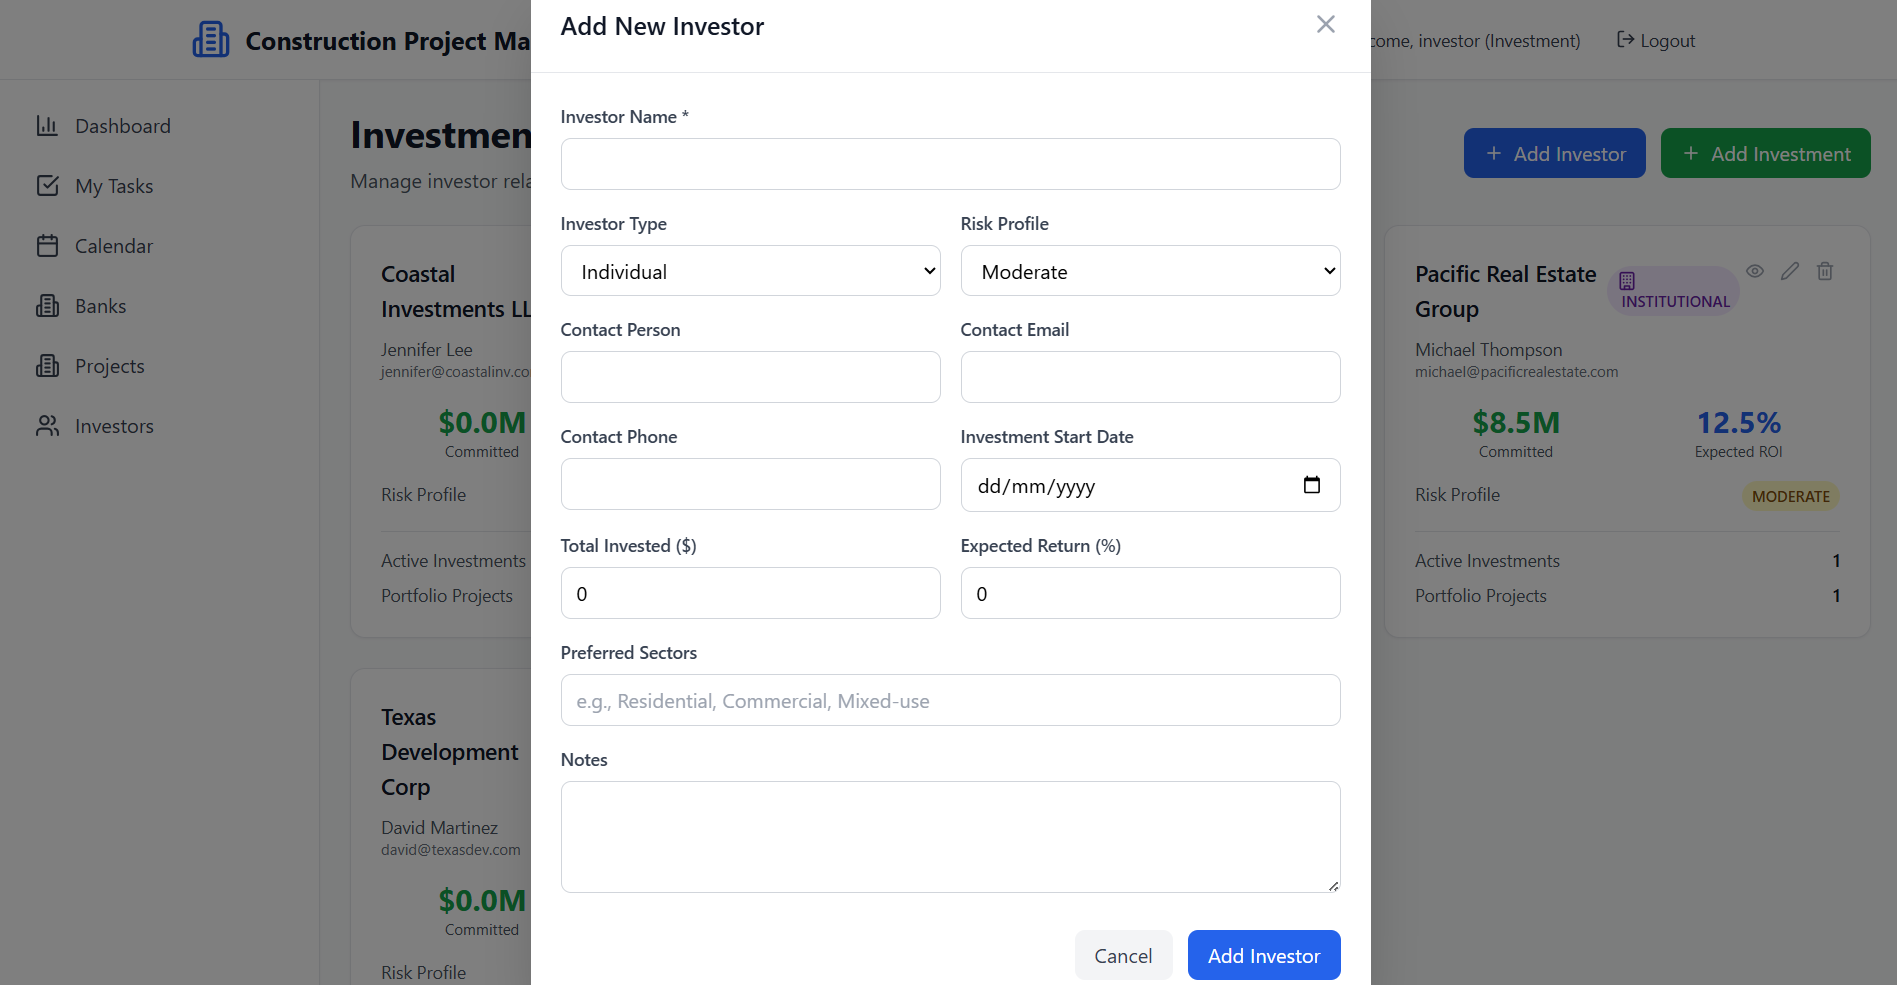This screenshot has height=985, width=1897.
Task: Expand the Risk Profile dropdown
Action: (x=1150, y=271)
